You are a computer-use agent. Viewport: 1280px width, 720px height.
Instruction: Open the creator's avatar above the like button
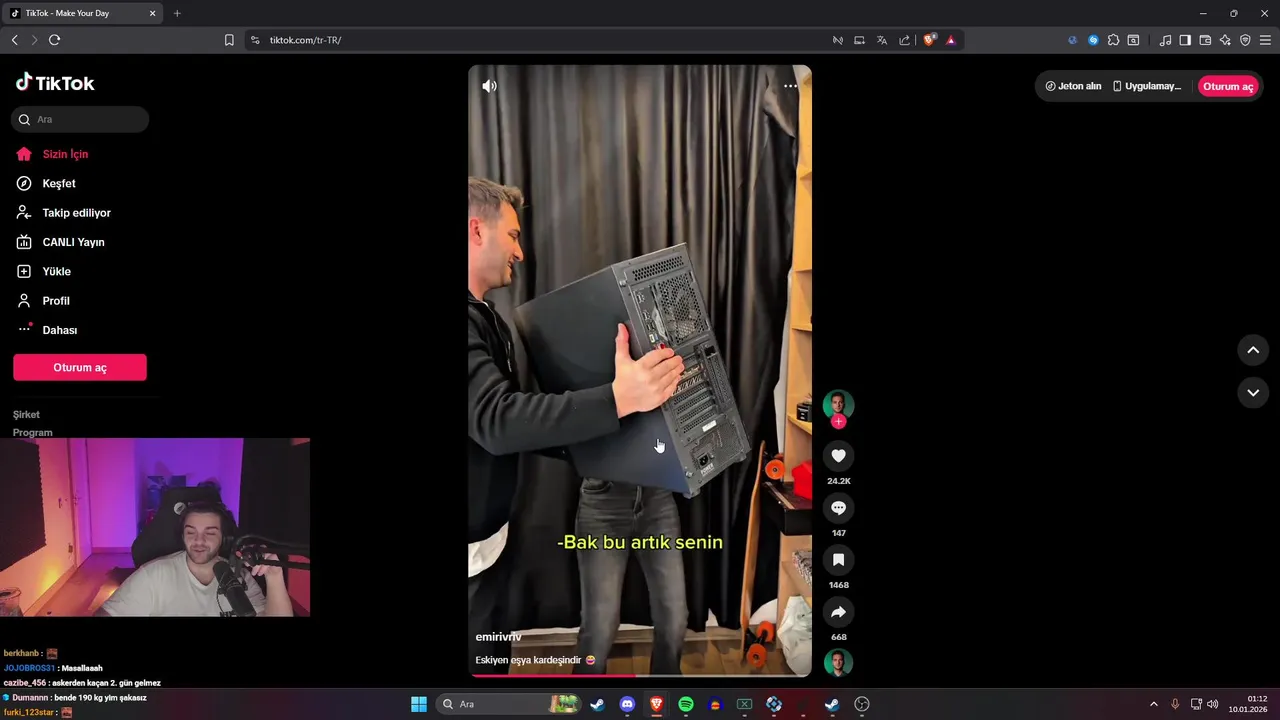(x=838, y=404)
